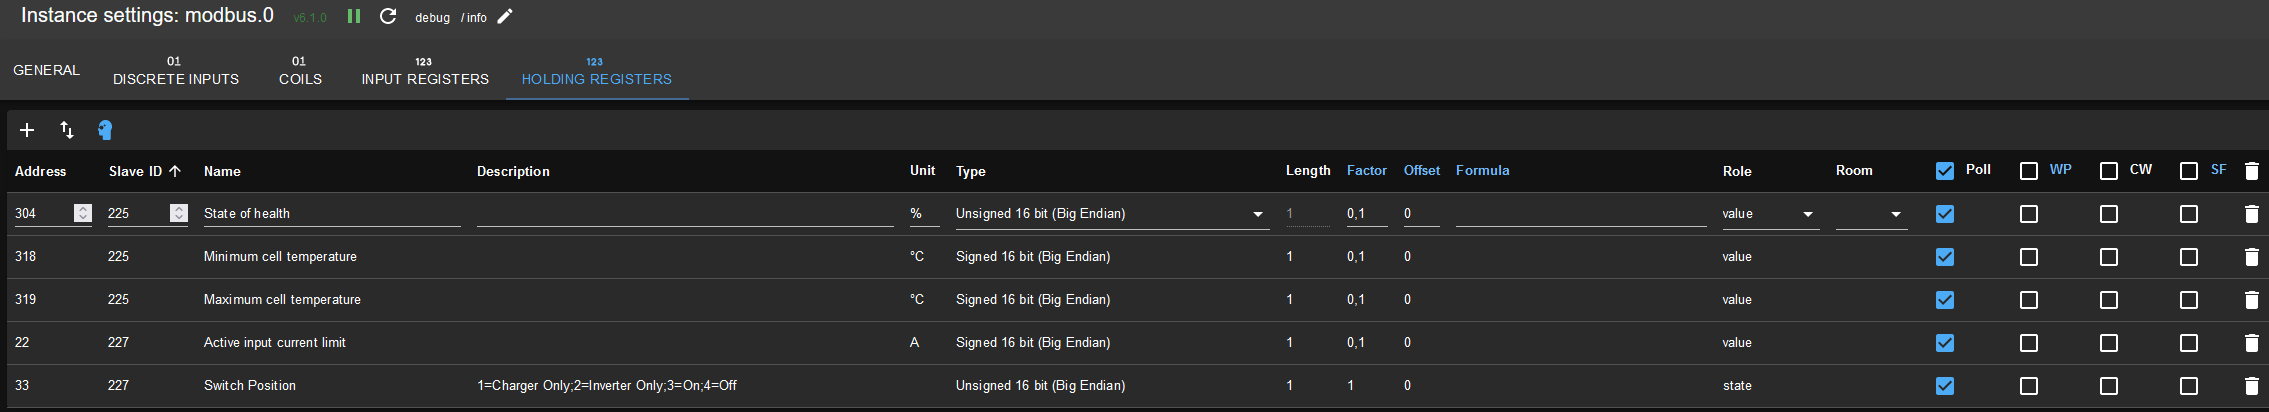Open the Room dropdown in first row
Screen dimensions: 2269x412
tap(1871, 214)
